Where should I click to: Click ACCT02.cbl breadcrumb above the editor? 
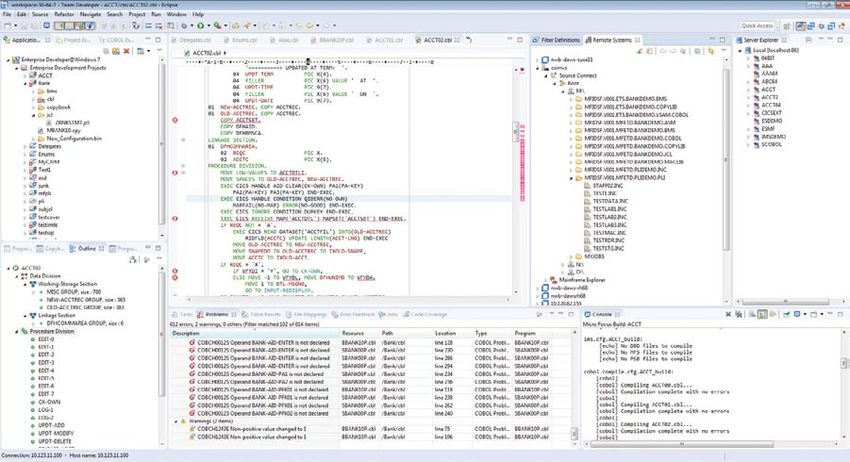tap(207, 53)
